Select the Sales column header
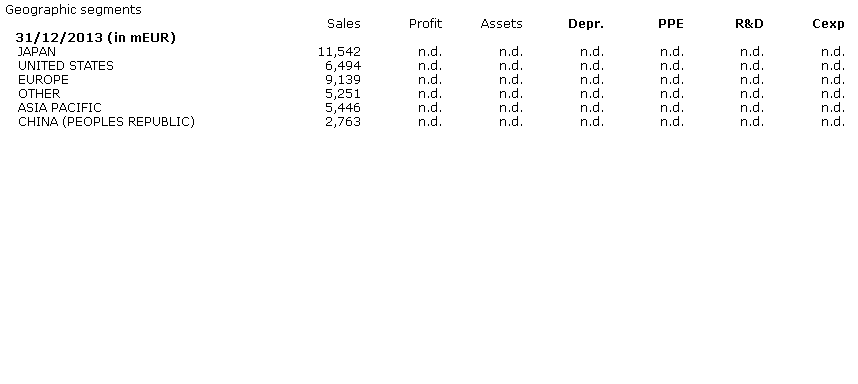The width and height of the screenshot is (858, 384). pos(344,24)
